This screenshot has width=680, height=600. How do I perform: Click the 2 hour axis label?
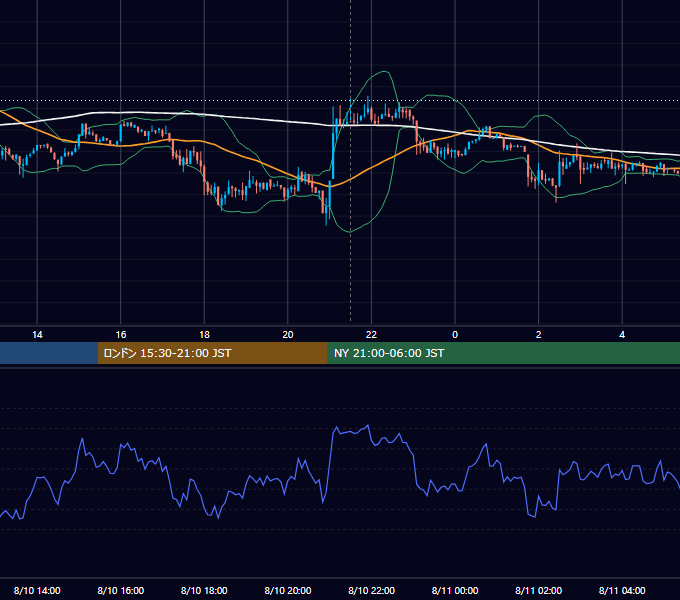point(539,335)
